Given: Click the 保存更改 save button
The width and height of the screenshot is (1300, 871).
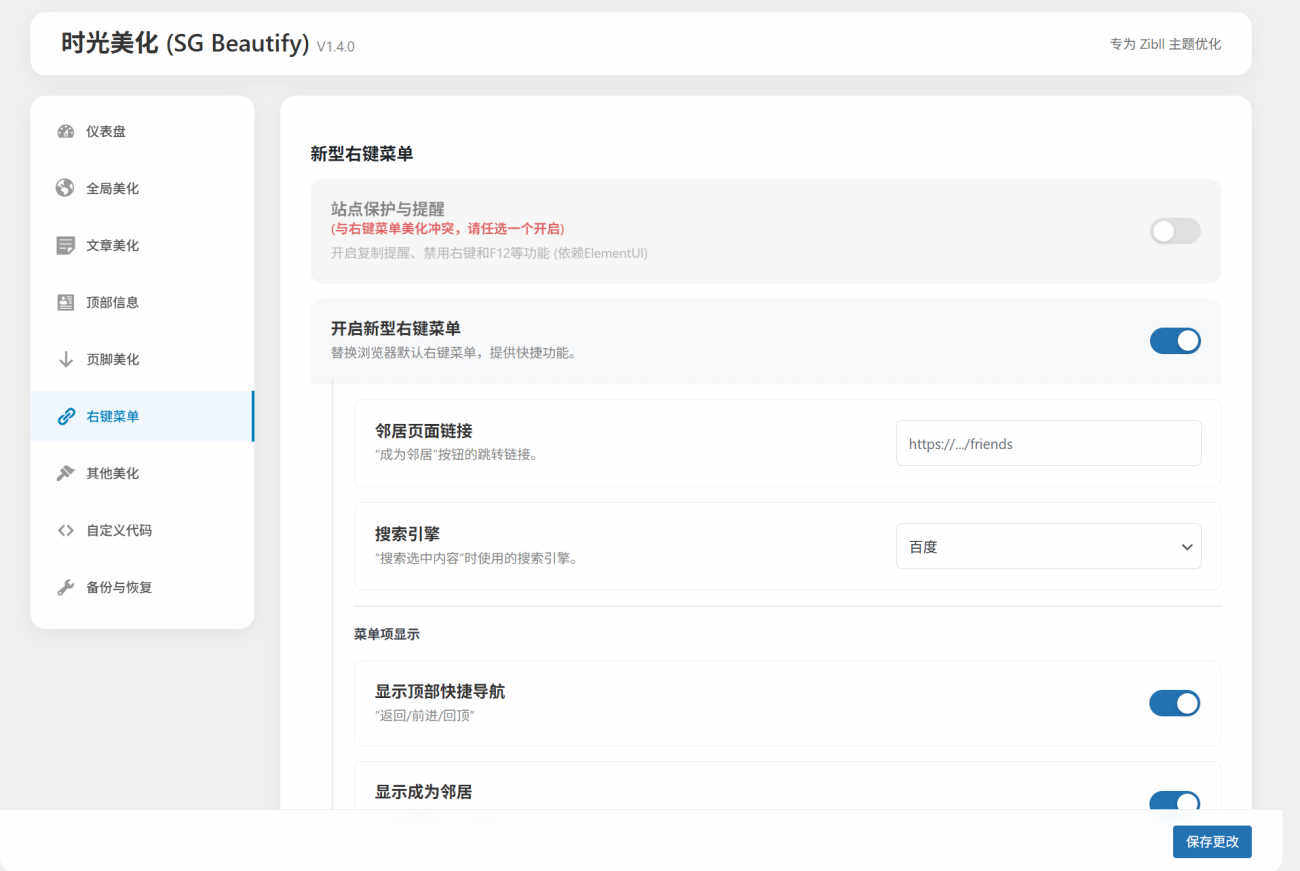Looking at the screenshot, I should pyautogui.click(x=1211, y=841).
